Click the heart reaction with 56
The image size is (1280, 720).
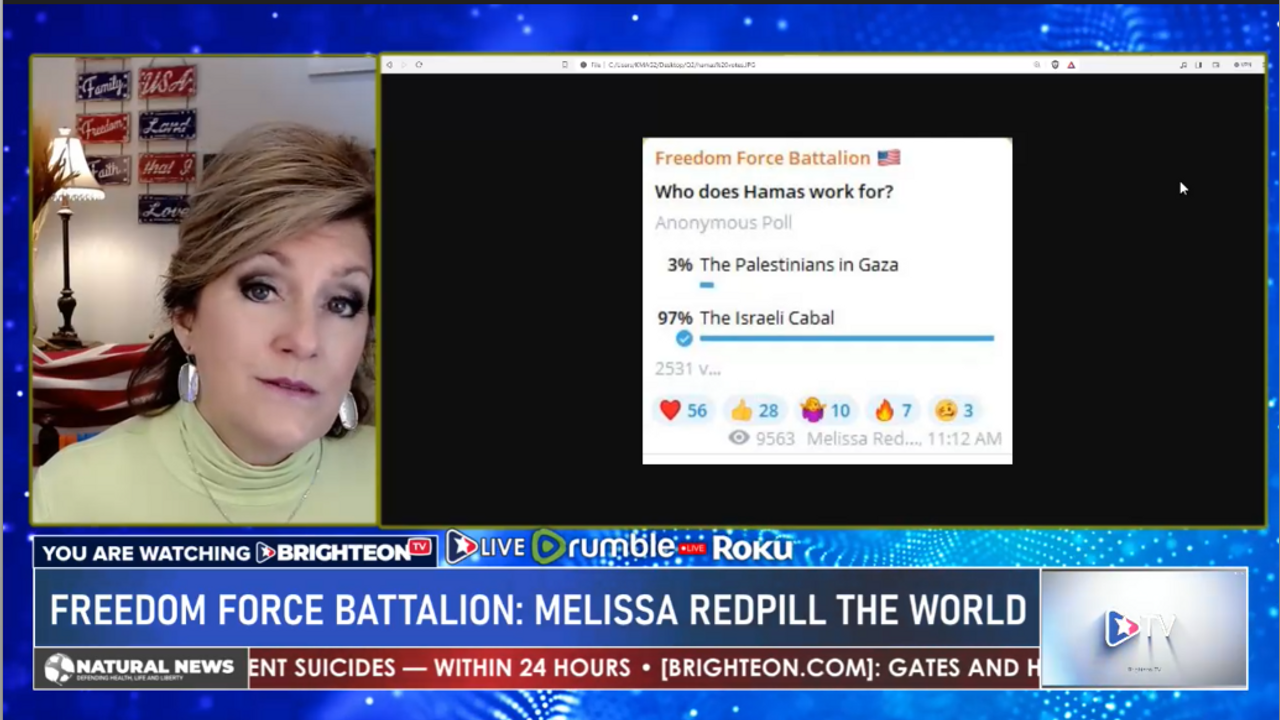pos(682,410)
